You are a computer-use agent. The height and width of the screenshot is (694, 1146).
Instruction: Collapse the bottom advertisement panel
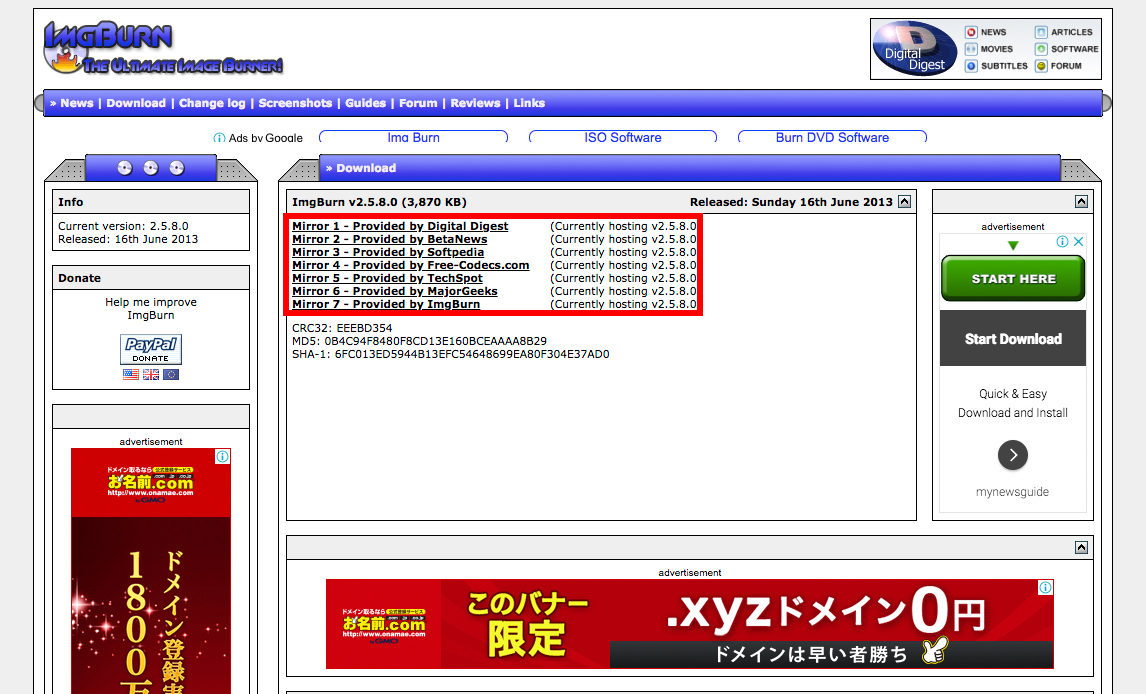(1082, 547)
